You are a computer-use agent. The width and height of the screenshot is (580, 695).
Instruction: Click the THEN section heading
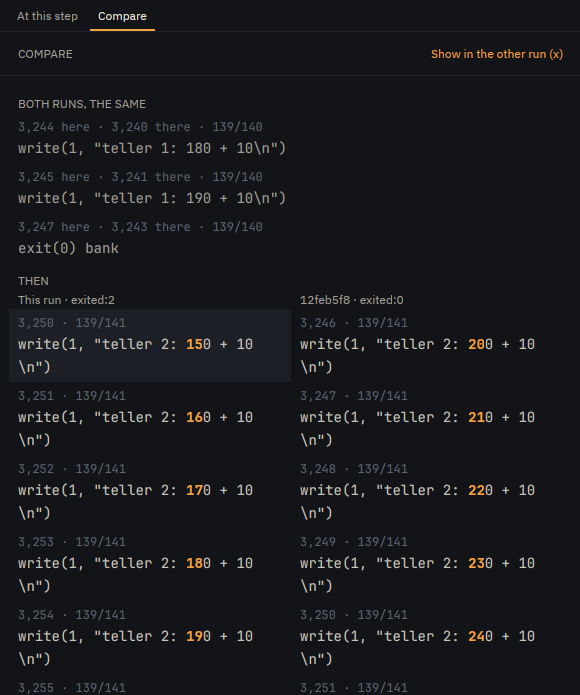coord(33,281)
